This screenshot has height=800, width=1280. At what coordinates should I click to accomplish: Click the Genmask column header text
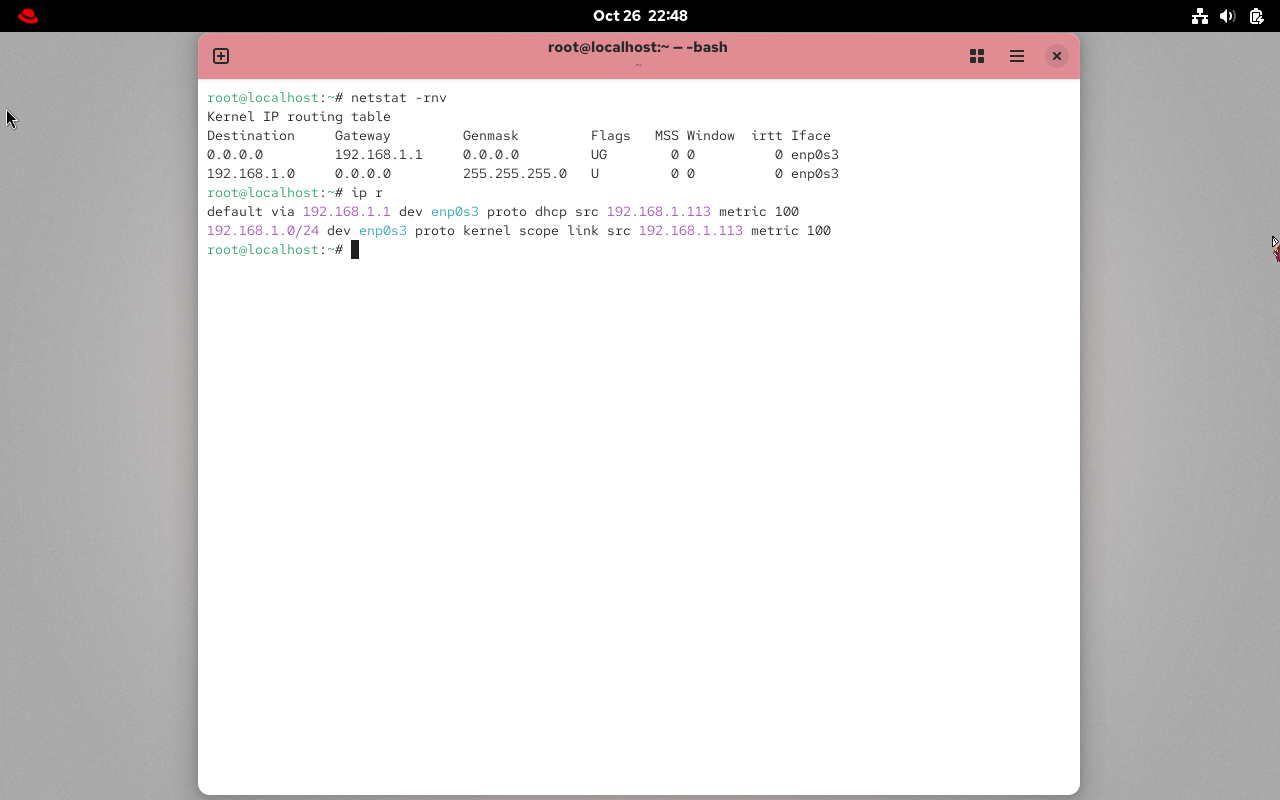tap(490, 135)
